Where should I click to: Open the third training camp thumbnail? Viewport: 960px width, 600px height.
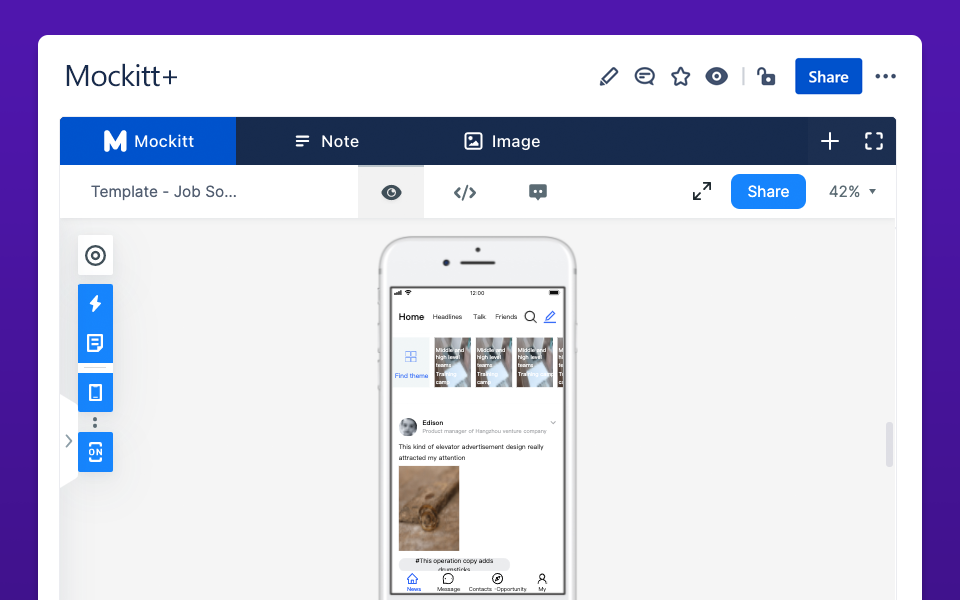[534, 362]
